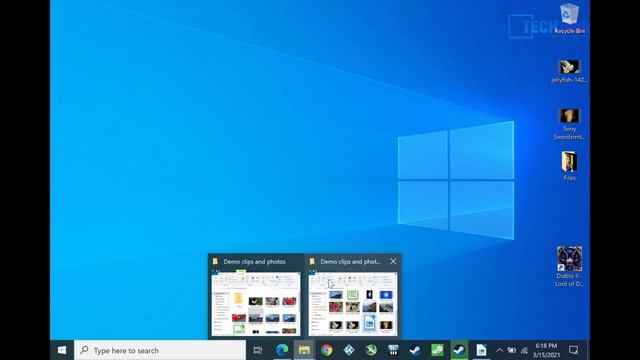This screenshot has height=360, width=640.
Task: Select the jellyfish-140 file on desktop
Action: pos(569,71)
